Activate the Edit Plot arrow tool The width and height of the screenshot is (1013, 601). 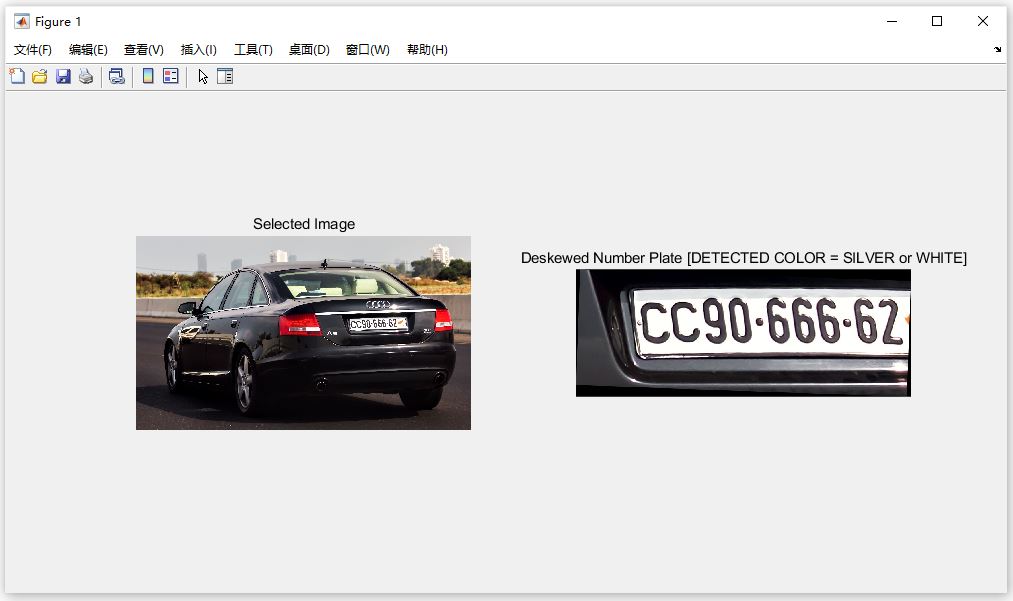pos(203,76)
